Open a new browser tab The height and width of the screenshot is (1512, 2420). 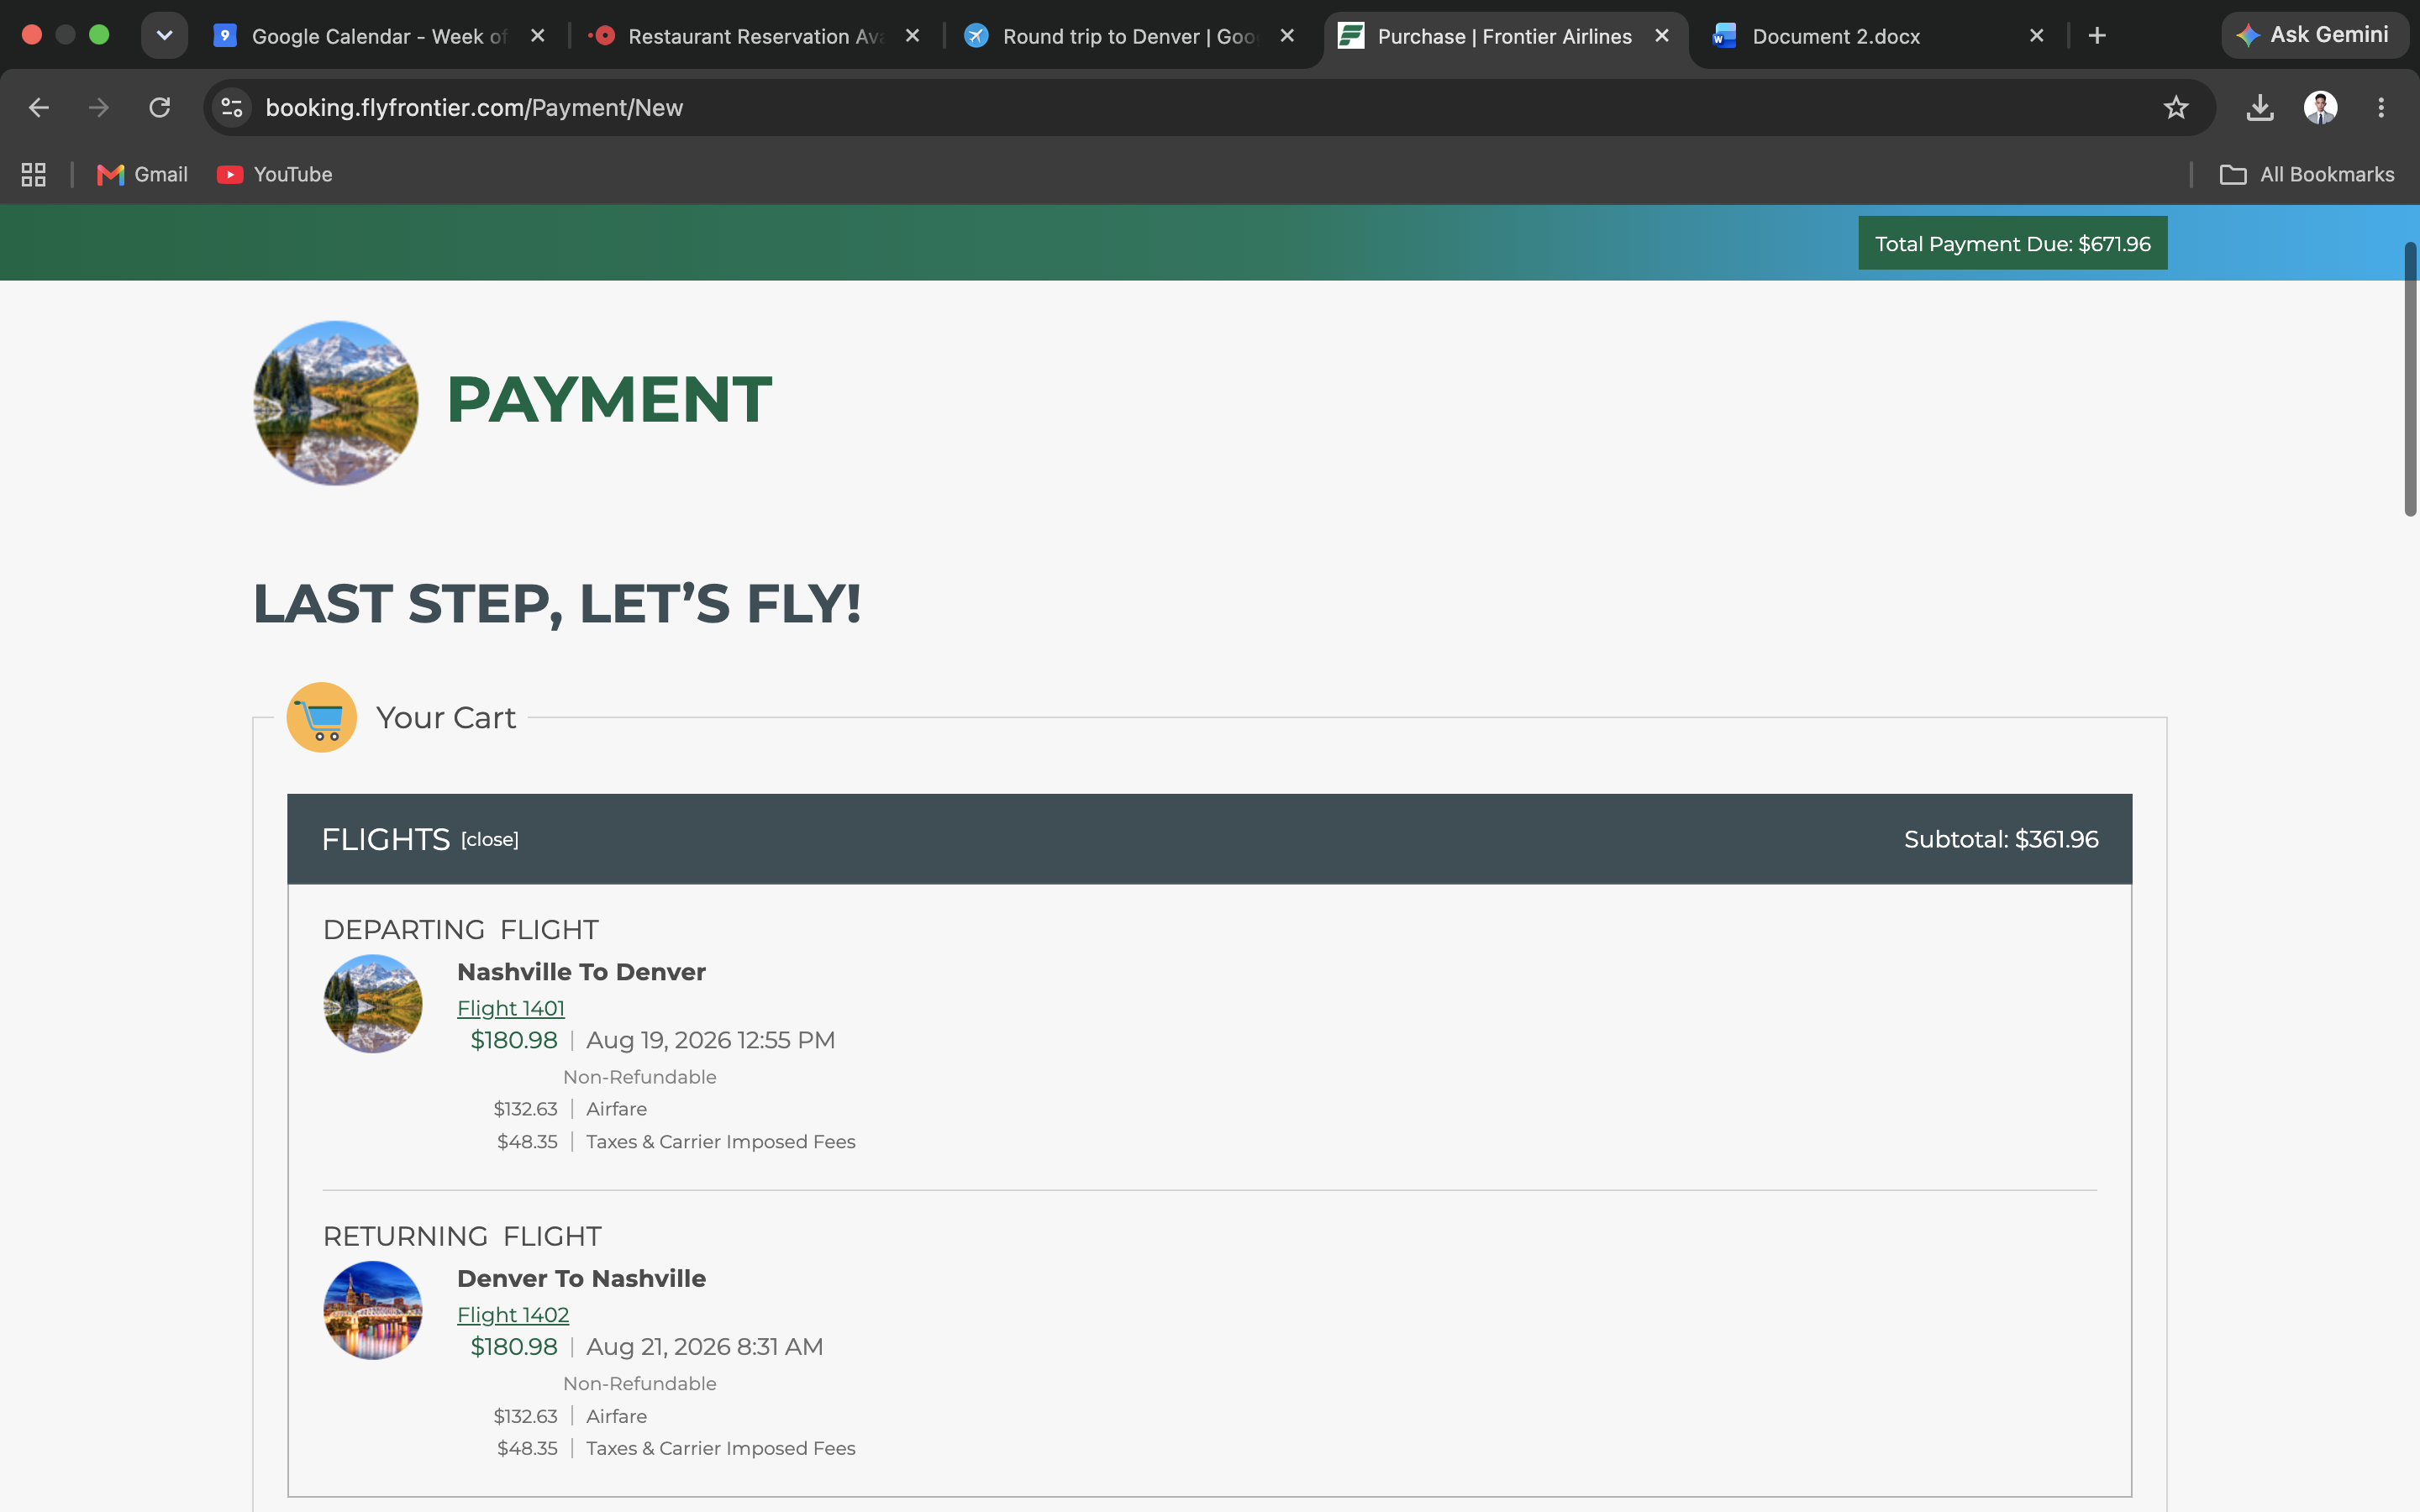[2097, 36]
